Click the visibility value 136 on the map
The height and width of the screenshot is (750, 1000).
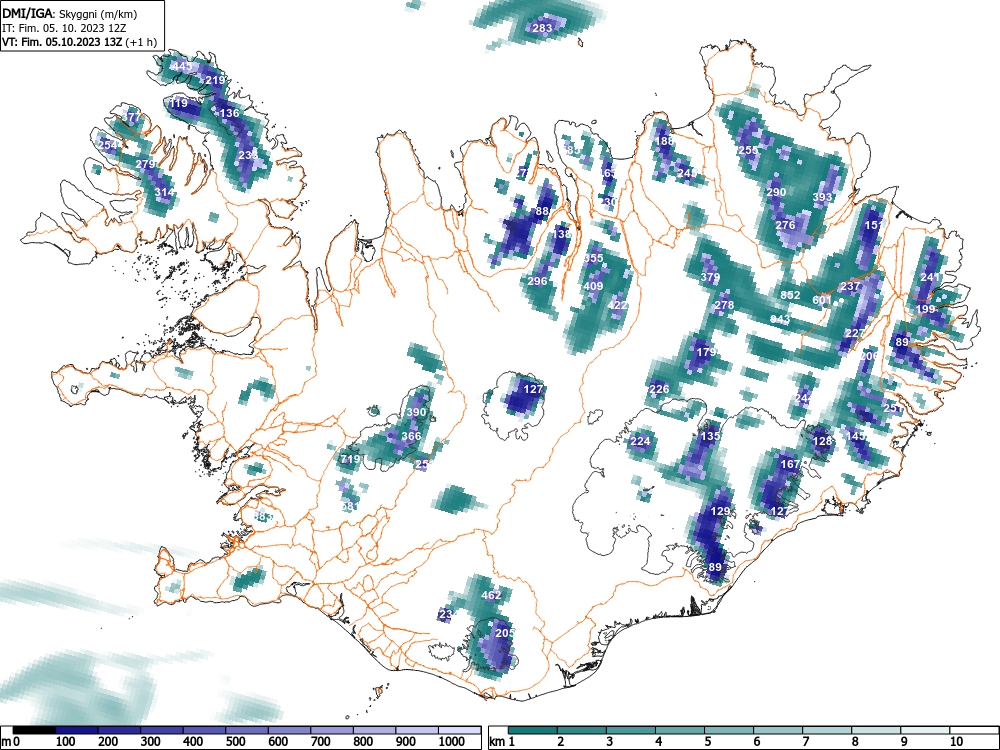(x=229, y=114)
